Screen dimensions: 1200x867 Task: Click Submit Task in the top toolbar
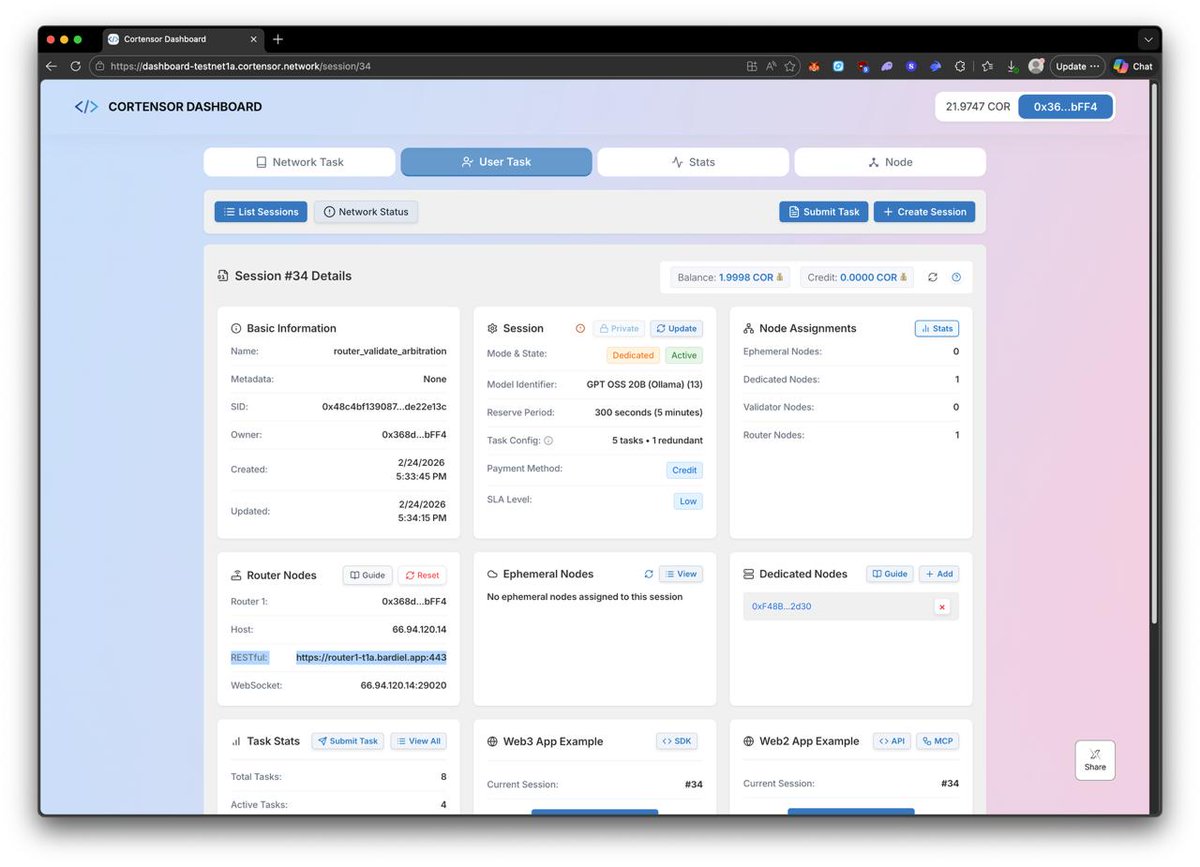(824, 212)
